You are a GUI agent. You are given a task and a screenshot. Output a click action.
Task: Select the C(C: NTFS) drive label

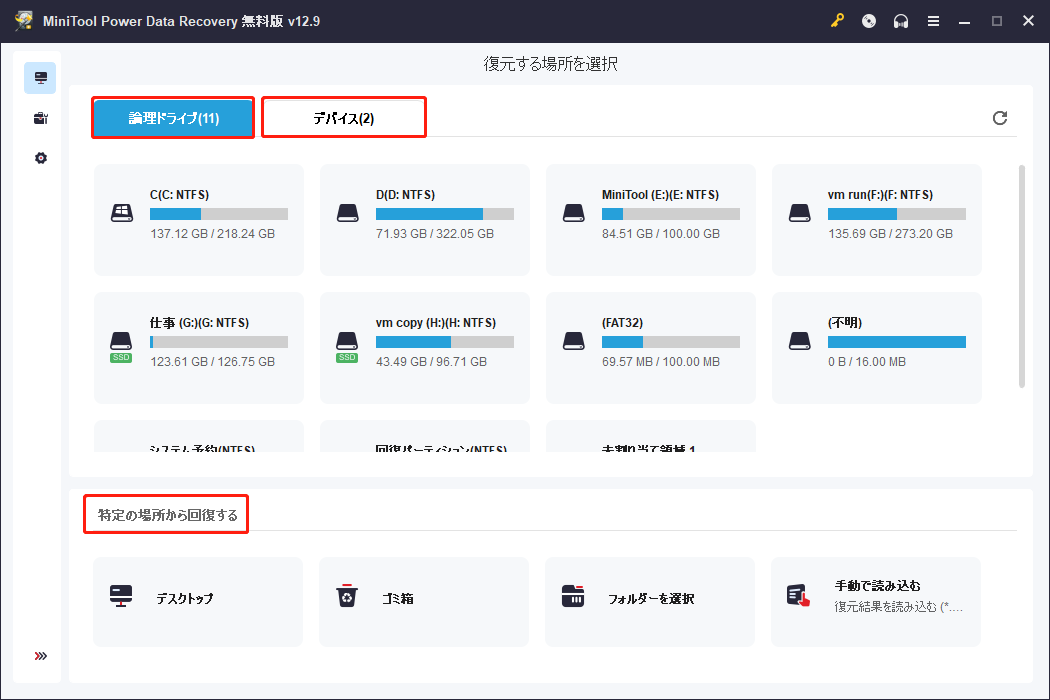179,195
